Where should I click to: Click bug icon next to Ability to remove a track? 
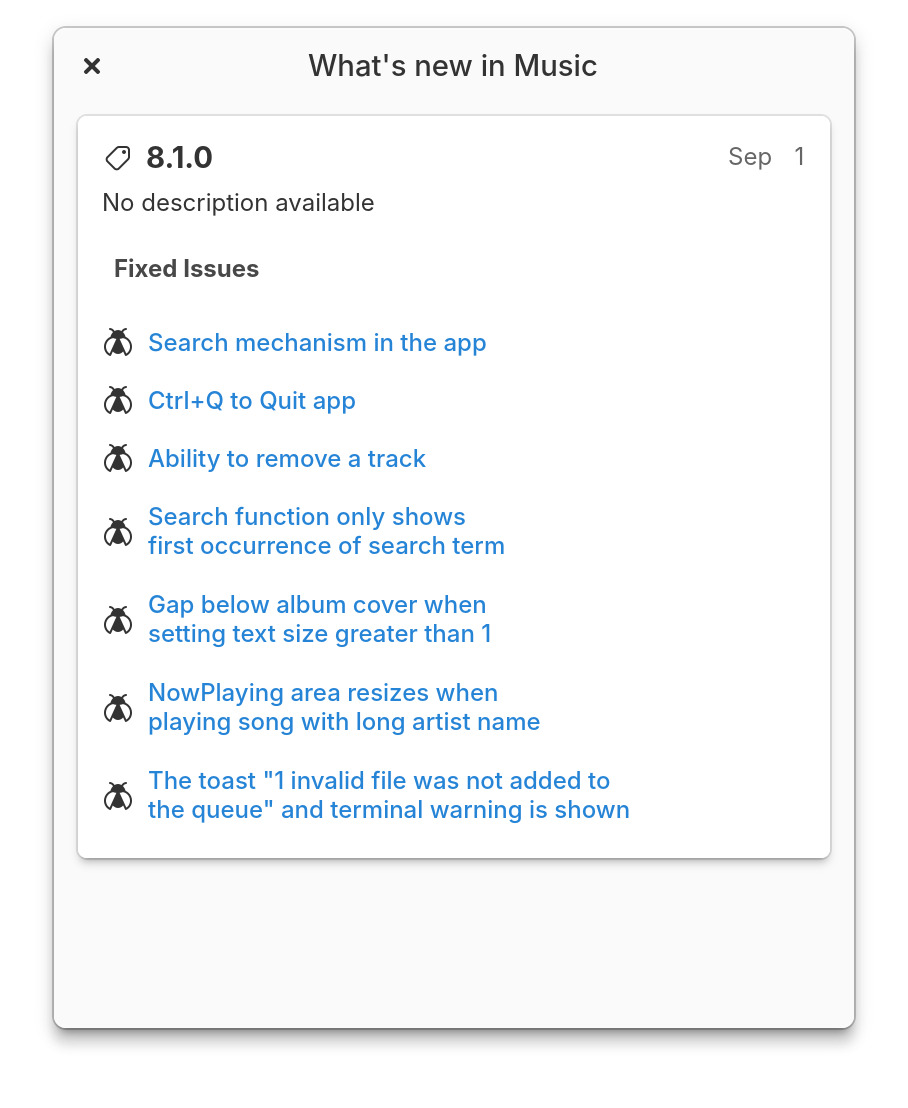click(118, 459)
